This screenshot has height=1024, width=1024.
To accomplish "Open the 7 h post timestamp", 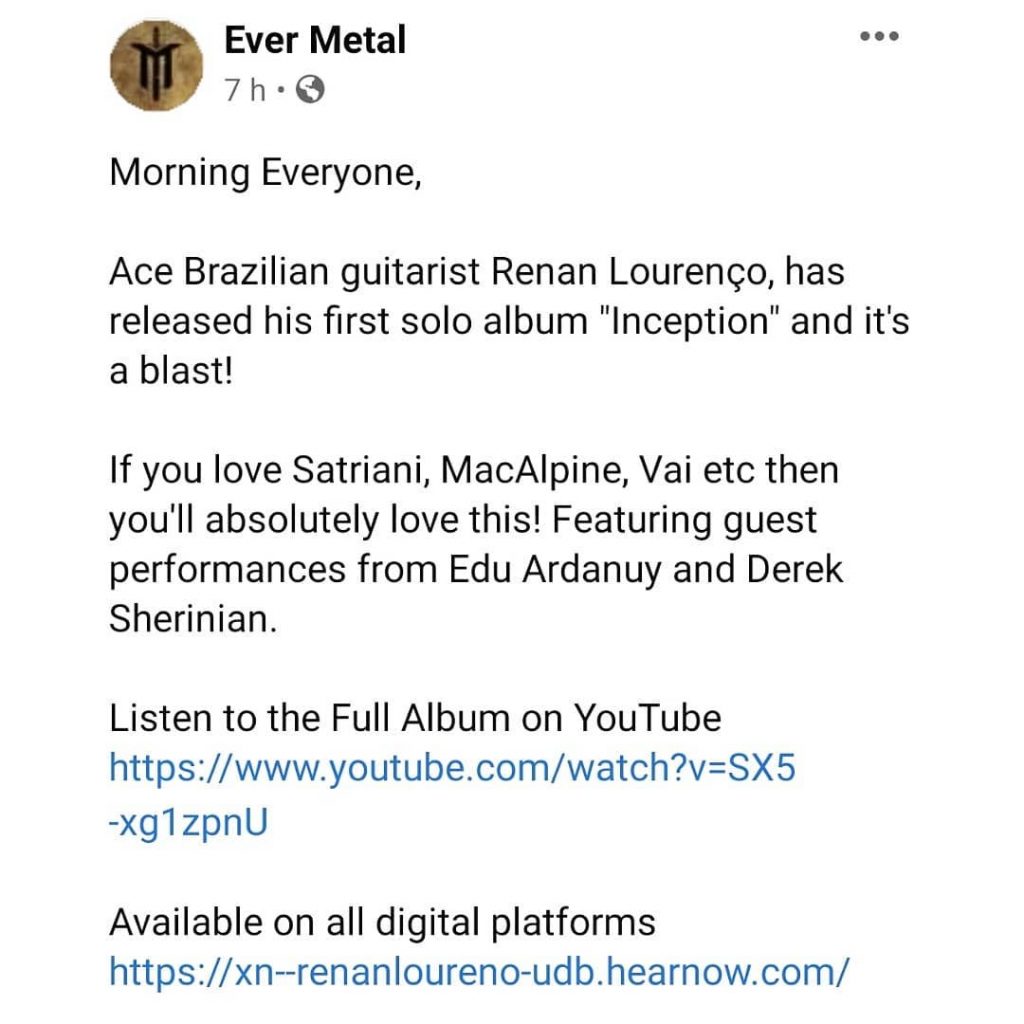I will (x=245, y=90).
